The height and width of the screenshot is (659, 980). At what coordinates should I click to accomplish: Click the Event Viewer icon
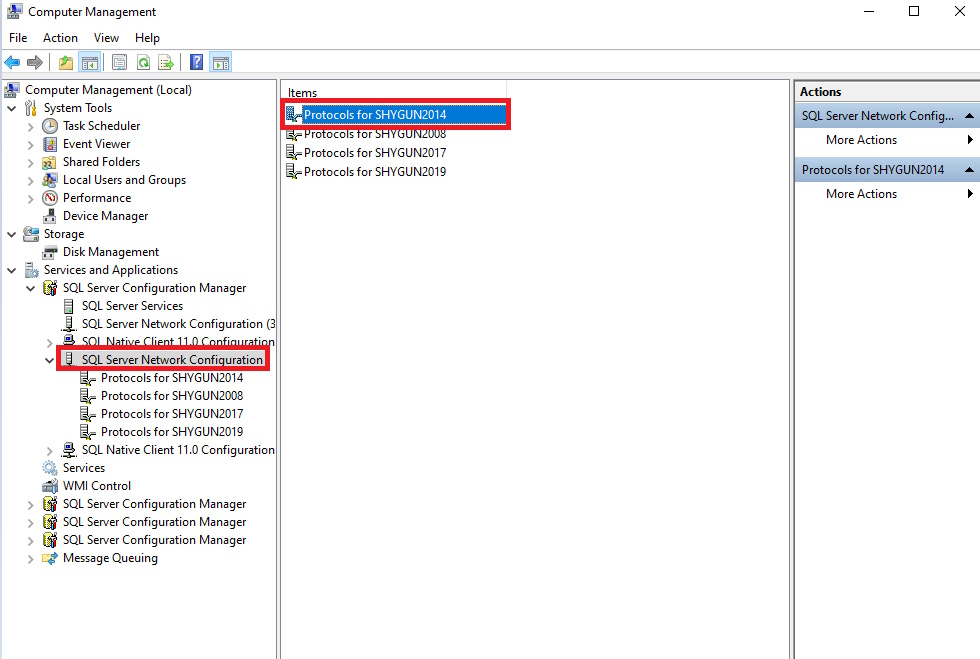click(50, 144)
